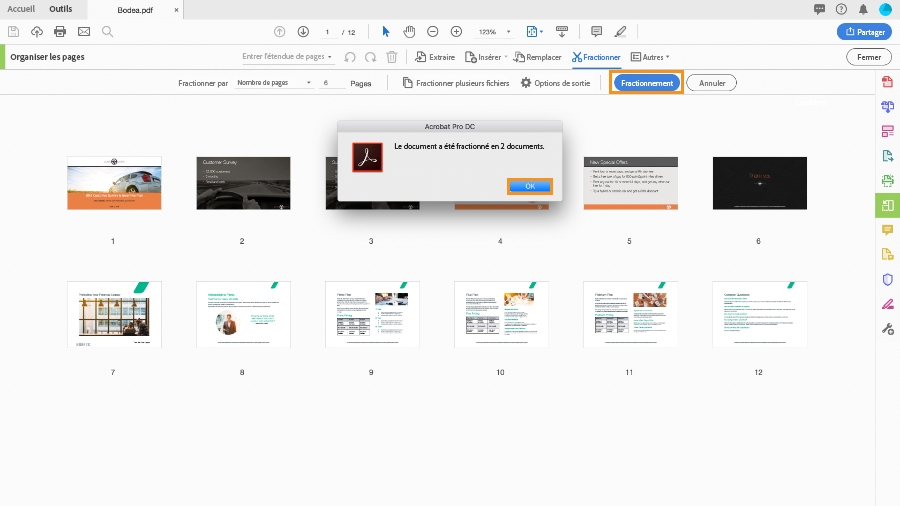Go to next page with the down arrow
The height and width of the screenshot is (506, 900).
(x=303, y=32)
